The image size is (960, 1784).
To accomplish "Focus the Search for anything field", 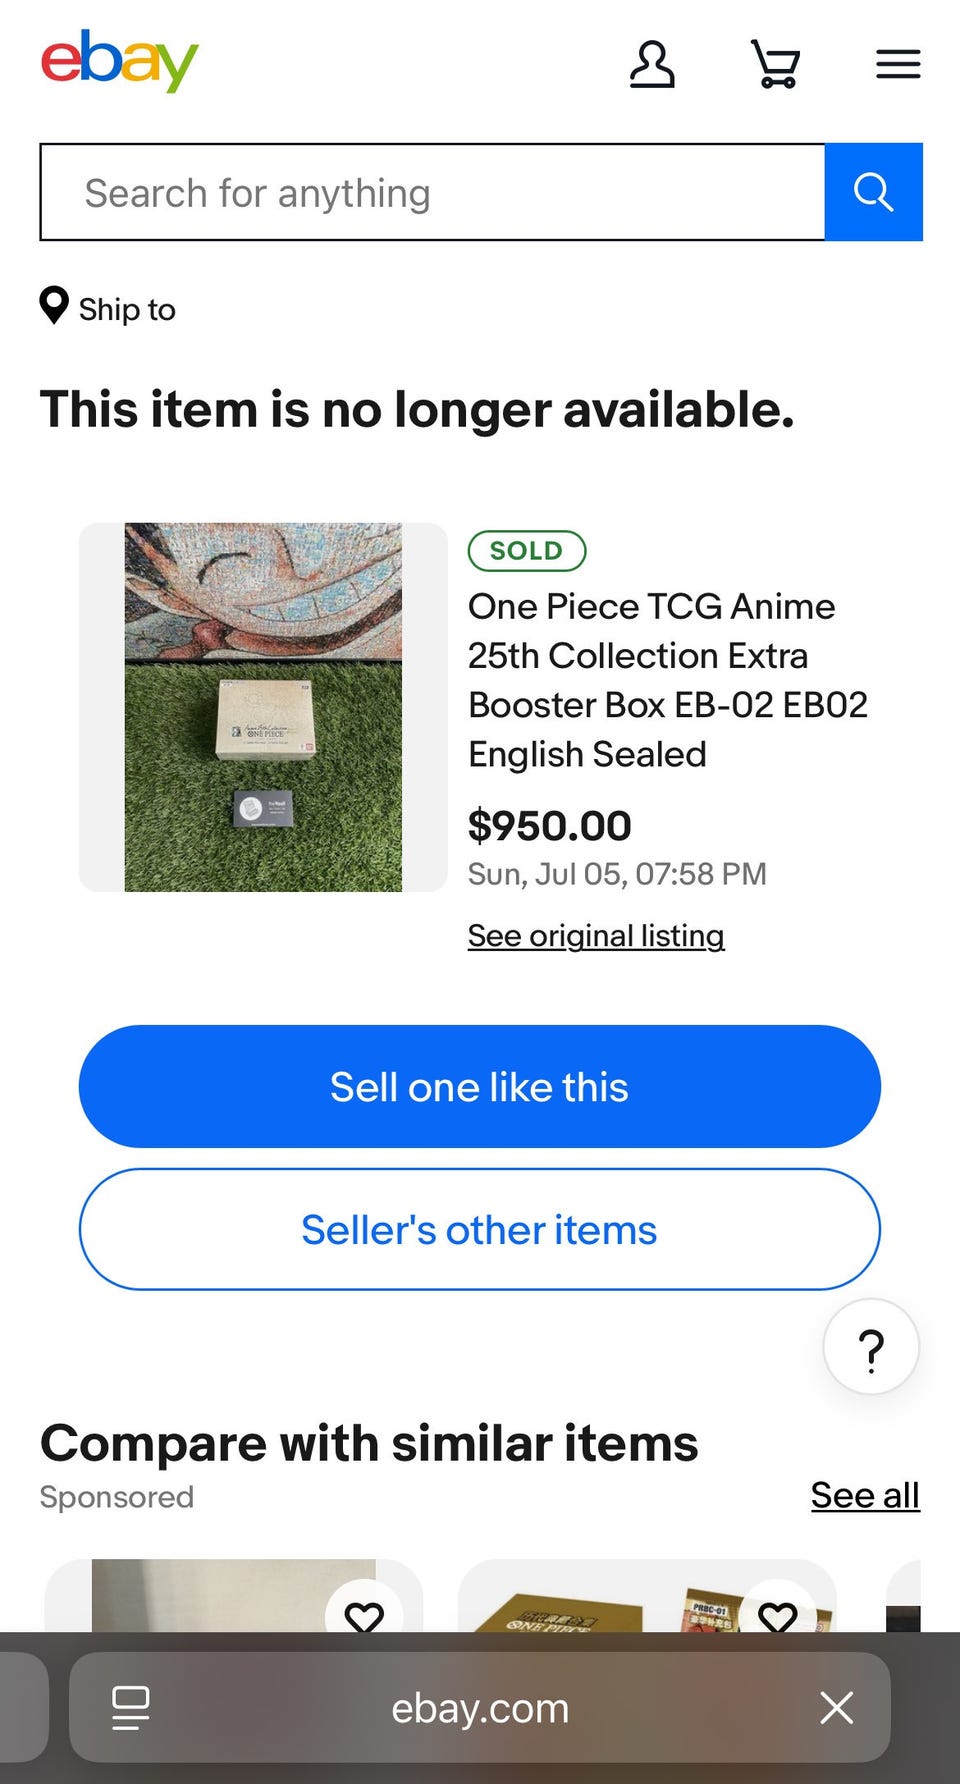I will click(x=432, y=192).
